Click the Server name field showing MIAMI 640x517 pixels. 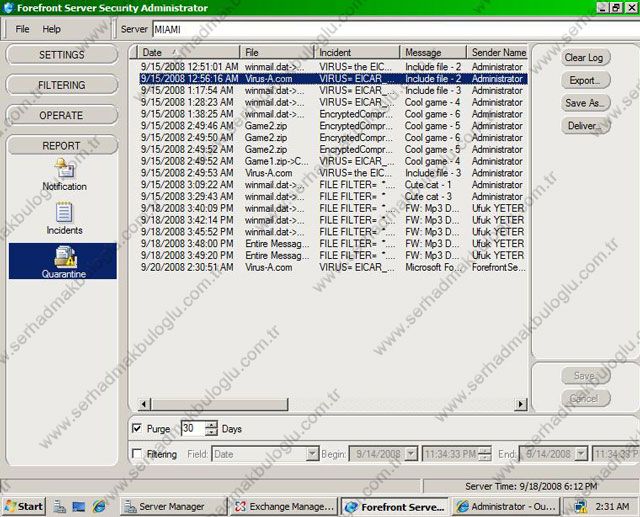(x=396, y=29)
